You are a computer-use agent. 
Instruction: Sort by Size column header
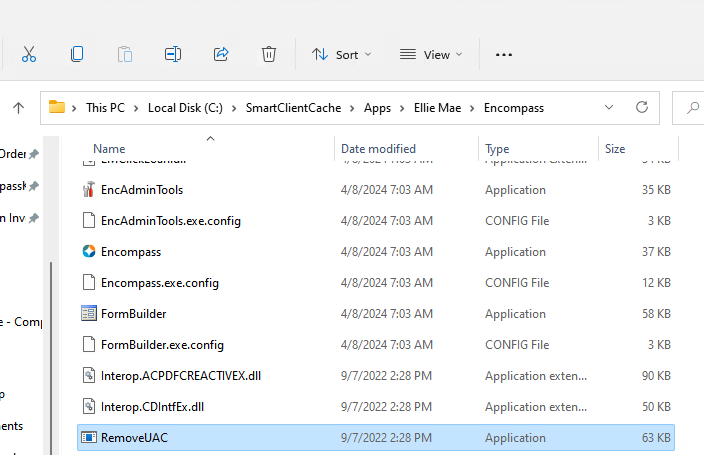[615, 149]
